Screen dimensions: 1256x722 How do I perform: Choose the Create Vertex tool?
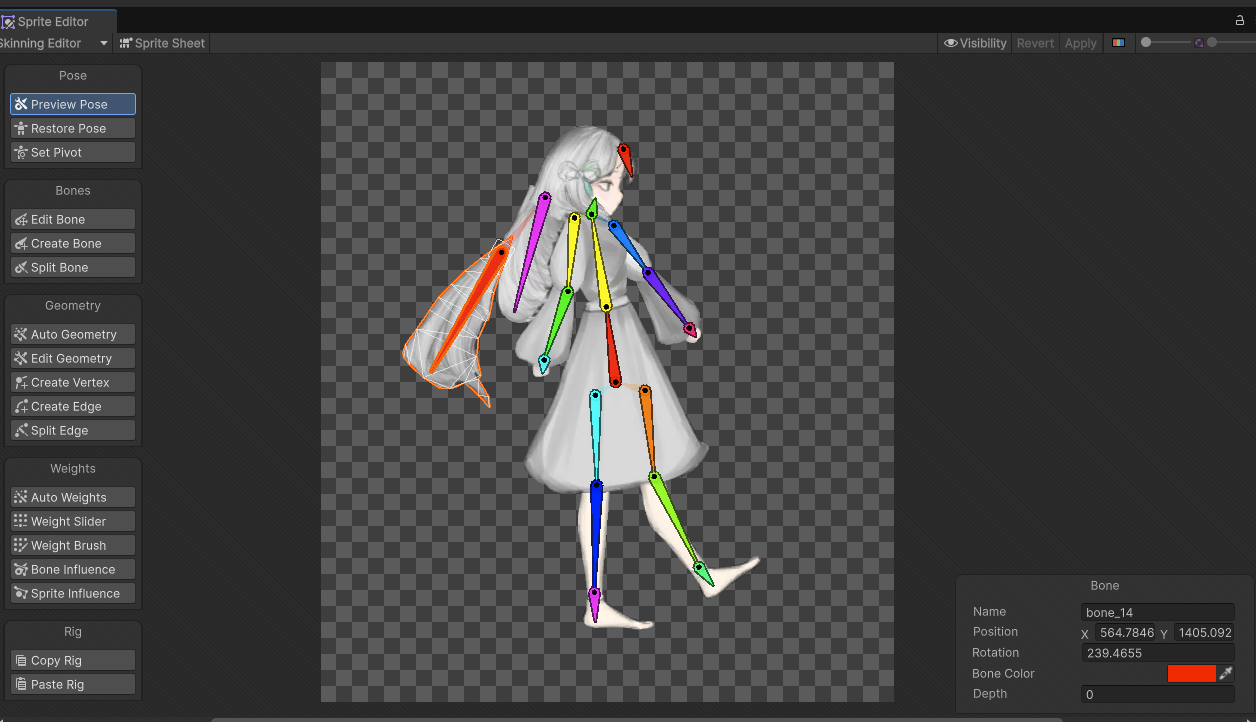coord(72,382)
